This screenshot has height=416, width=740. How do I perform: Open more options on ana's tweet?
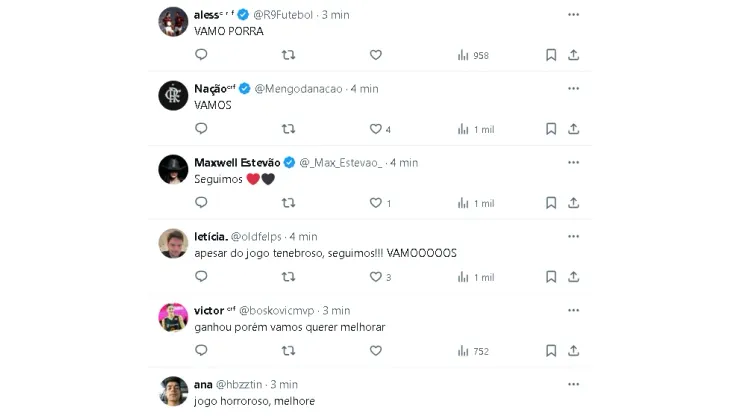(x=573, y=384)
